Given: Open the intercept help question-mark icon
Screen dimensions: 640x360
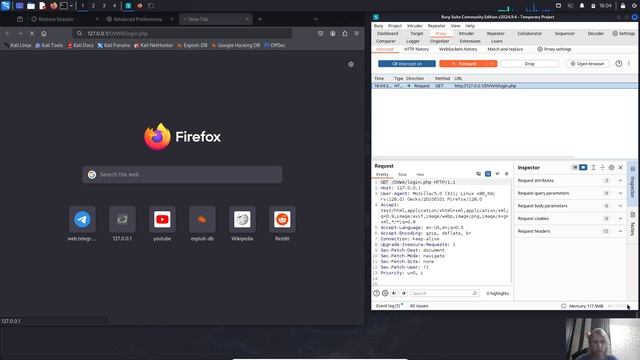Looking at the screenshot, I should (619, 64).
